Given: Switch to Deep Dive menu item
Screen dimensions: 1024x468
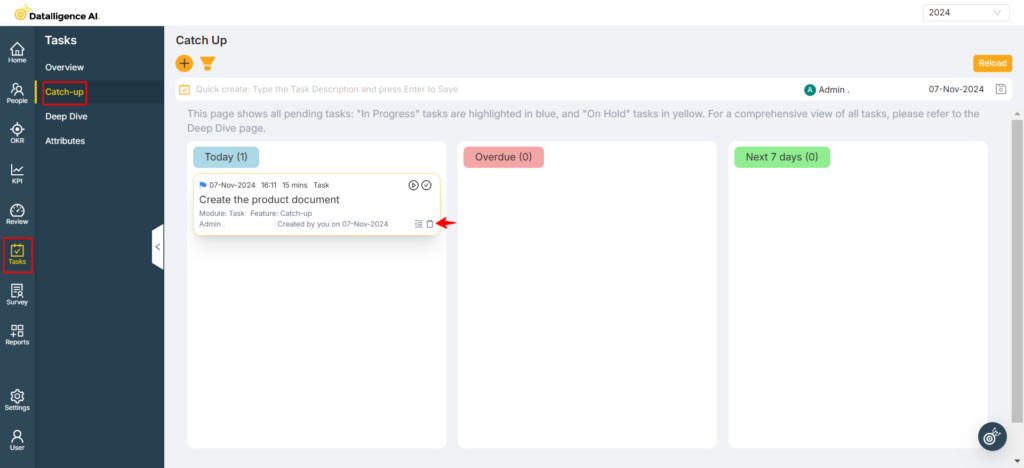Looking at the screenshot, I should (x=66, y=116).
